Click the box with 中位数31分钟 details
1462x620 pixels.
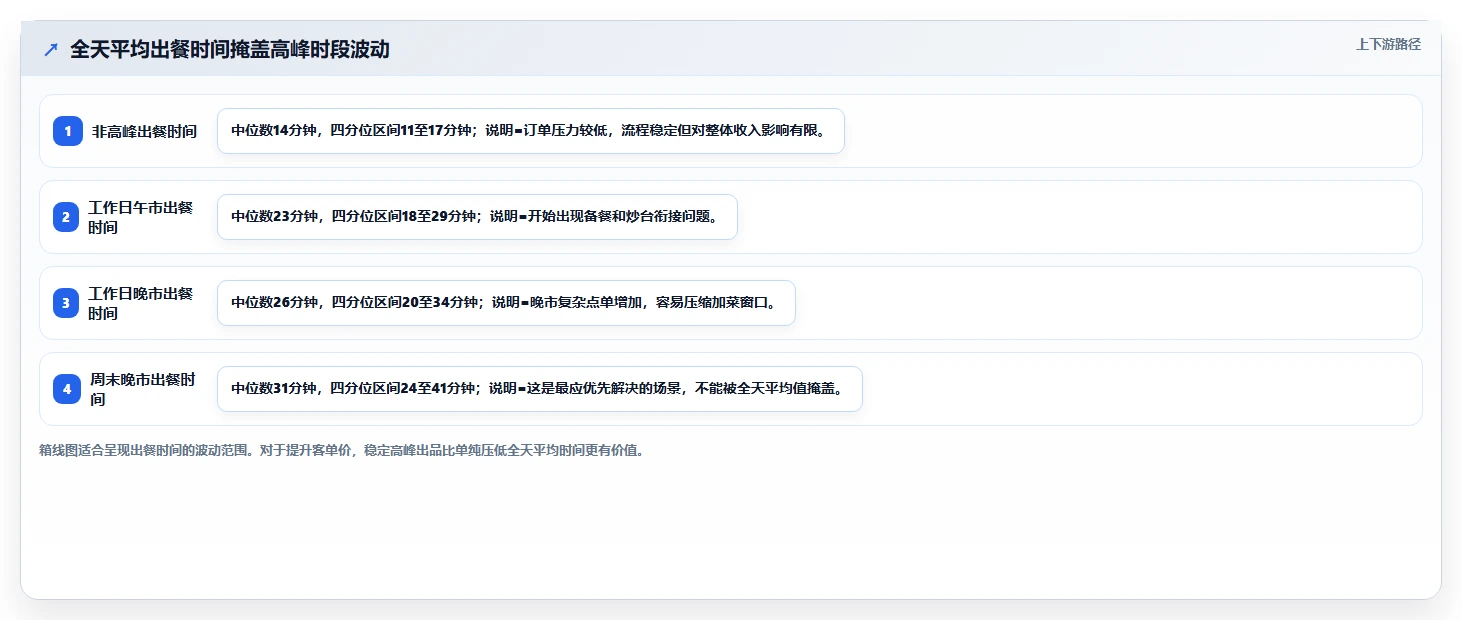pyautogui.click(x=539, y=389)
